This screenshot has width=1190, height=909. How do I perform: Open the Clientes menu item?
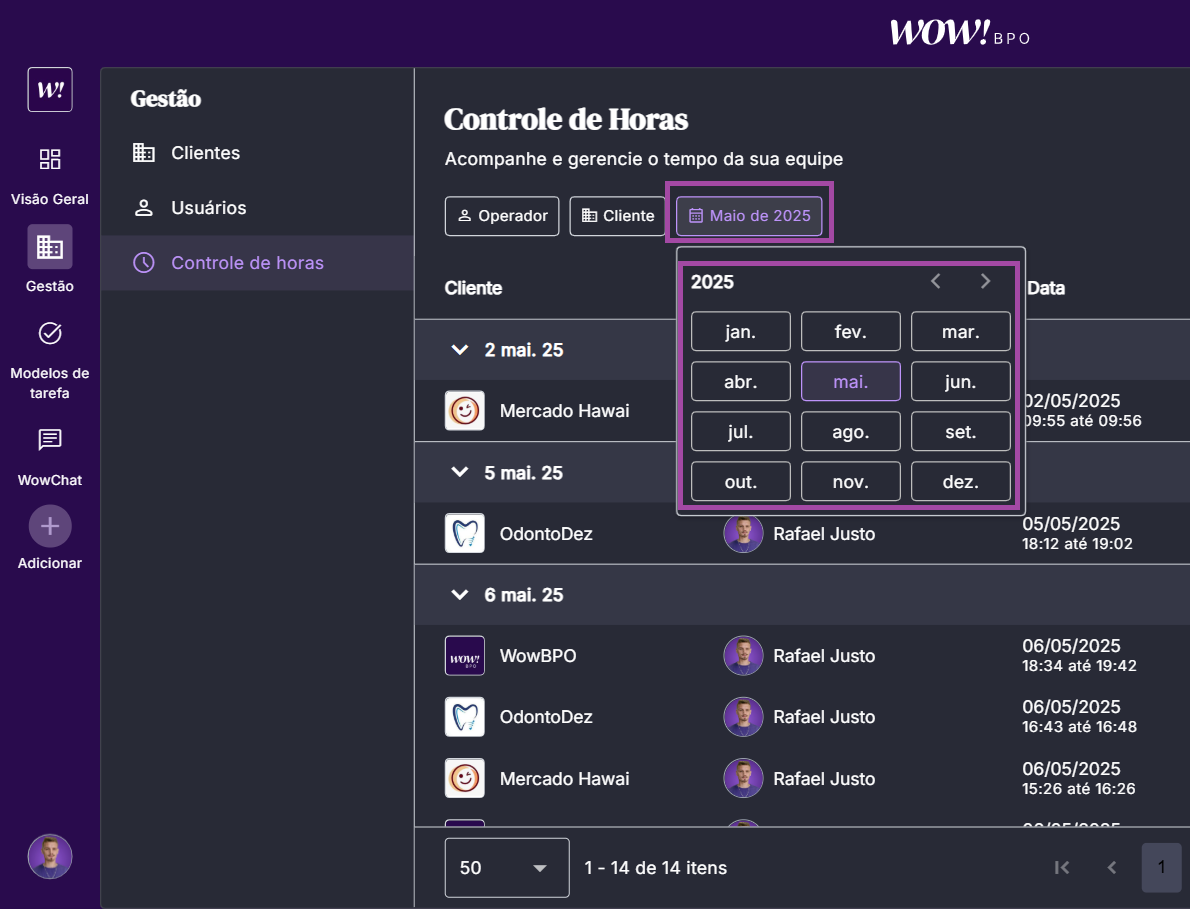205,153
